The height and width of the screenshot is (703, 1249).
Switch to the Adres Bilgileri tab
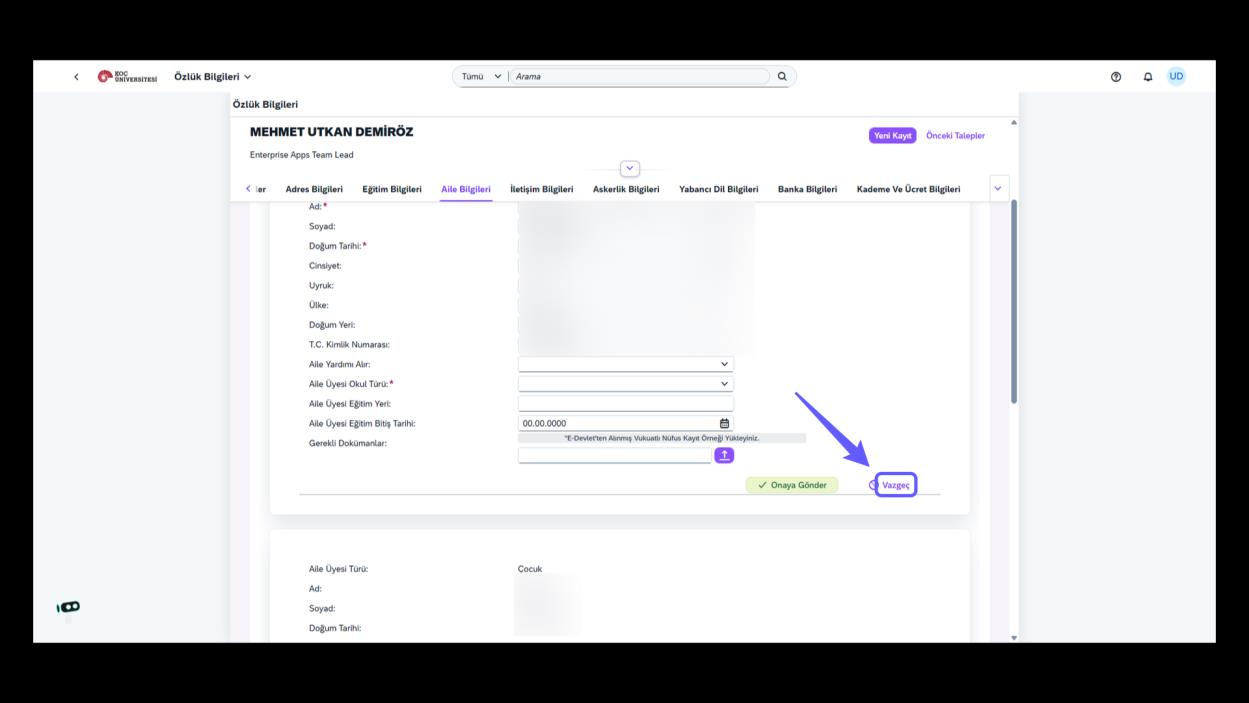click(x=314, y=189)
